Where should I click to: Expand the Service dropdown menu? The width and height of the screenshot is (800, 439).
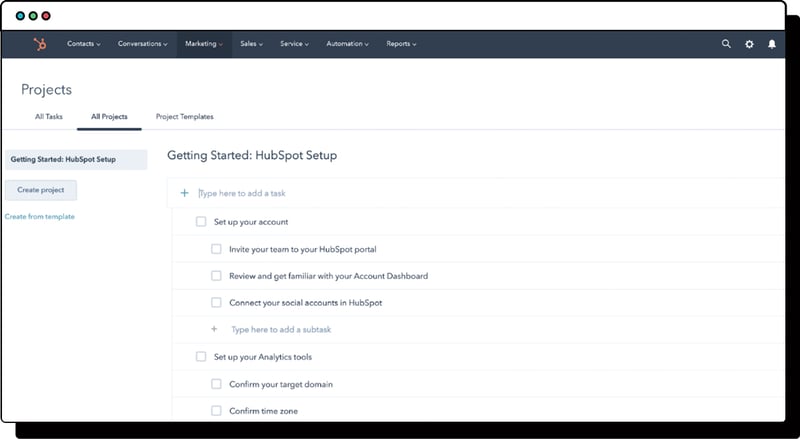pos(294,44)
